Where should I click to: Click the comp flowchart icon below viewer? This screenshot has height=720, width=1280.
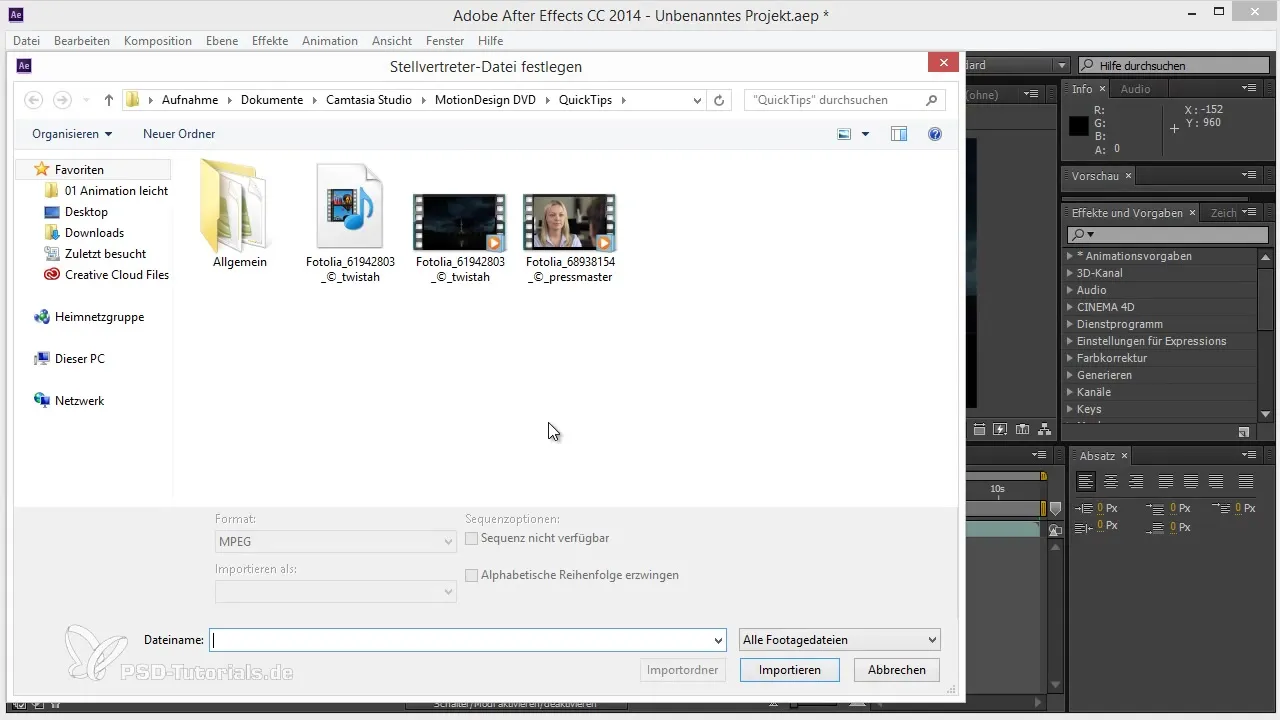[1045, 430]
